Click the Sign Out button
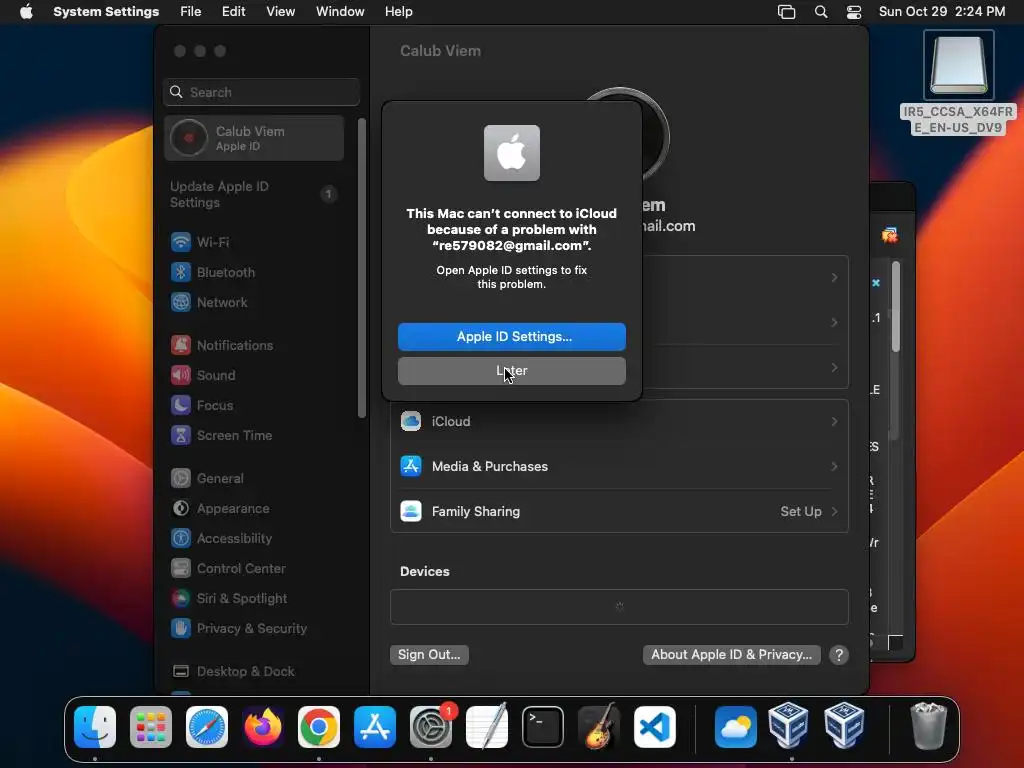This screenshot has width=1024, height=768. click(429, 654)
